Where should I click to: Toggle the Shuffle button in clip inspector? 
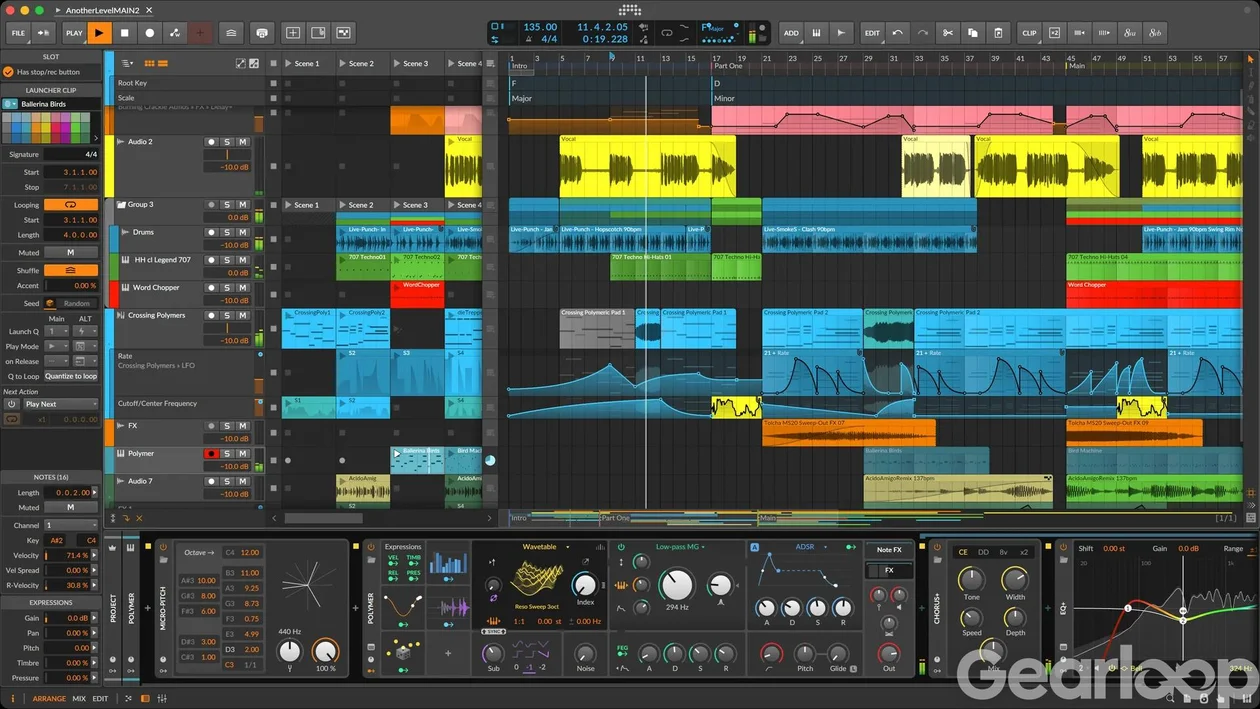(71, 270)
